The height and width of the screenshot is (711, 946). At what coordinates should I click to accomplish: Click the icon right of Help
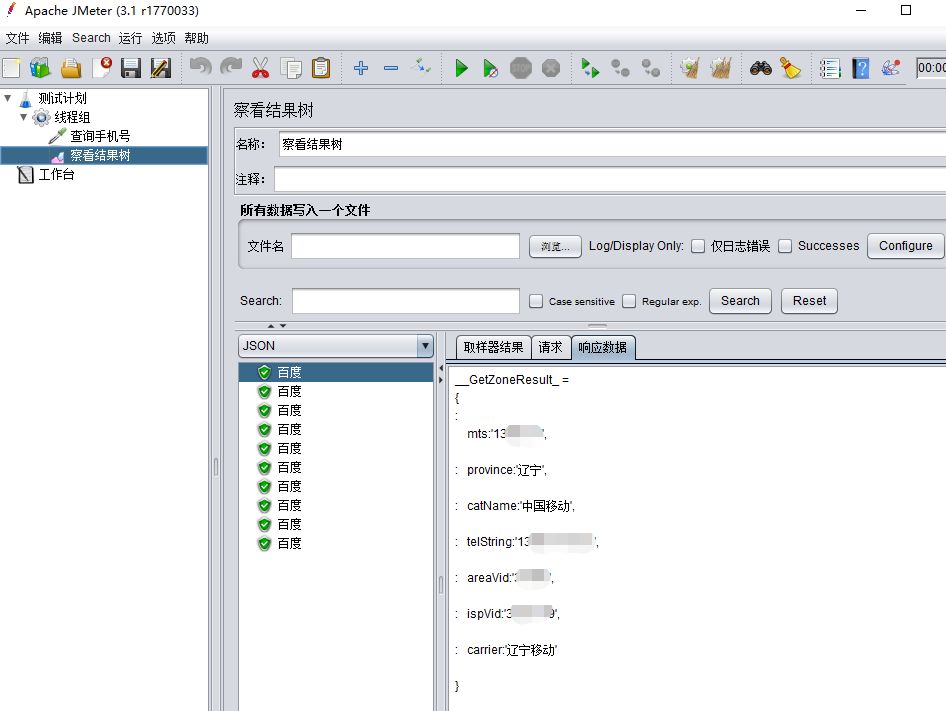click(x=891, y=68)
